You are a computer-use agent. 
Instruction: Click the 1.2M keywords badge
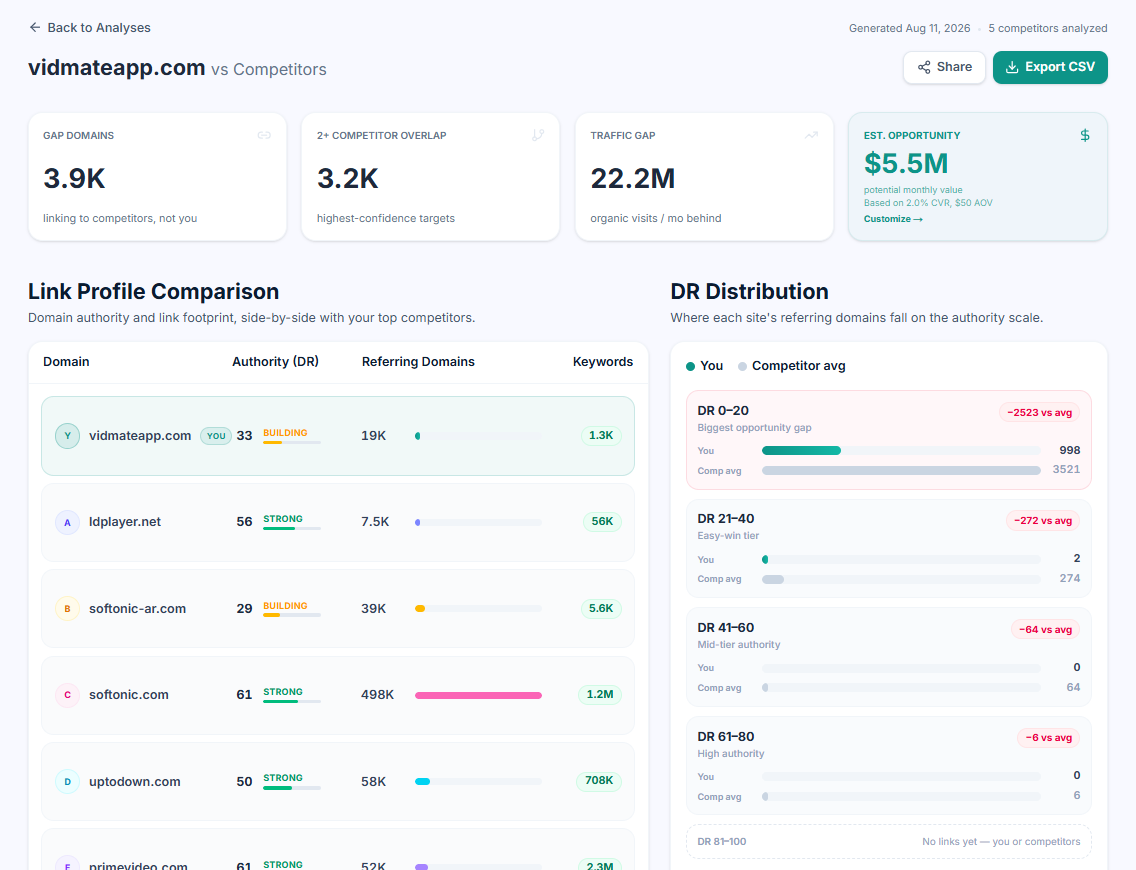click(600, 694)
